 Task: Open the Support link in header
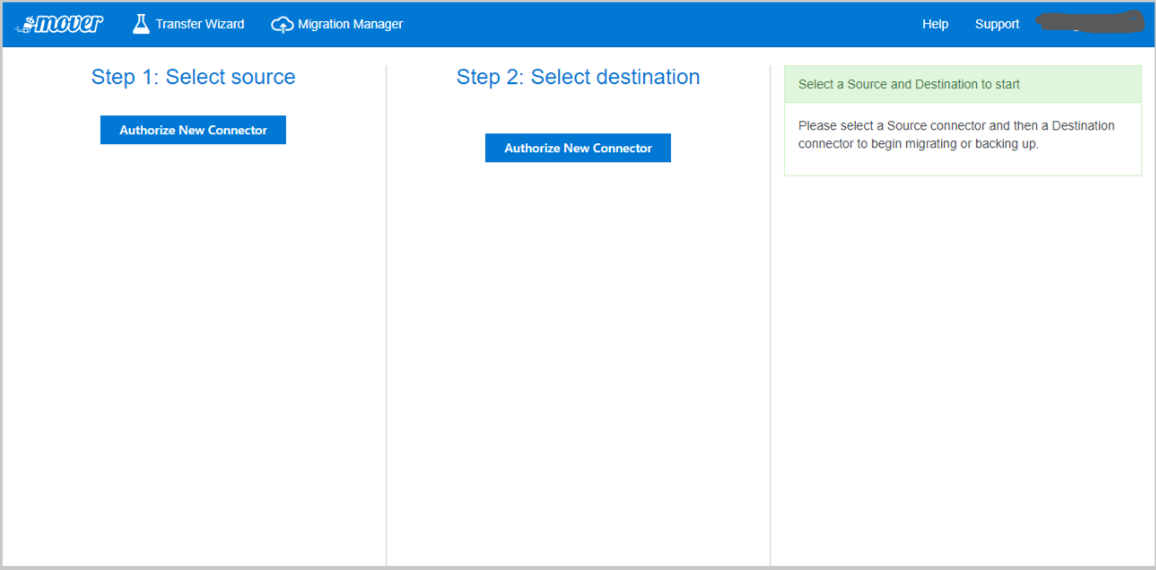click(997, 24)
